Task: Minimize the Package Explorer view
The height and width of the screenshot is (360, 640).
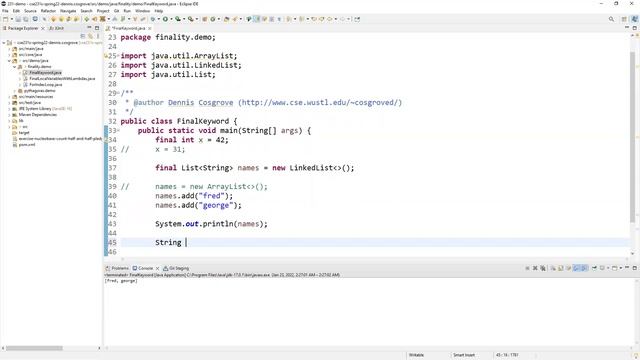Action: pos(89,28)
